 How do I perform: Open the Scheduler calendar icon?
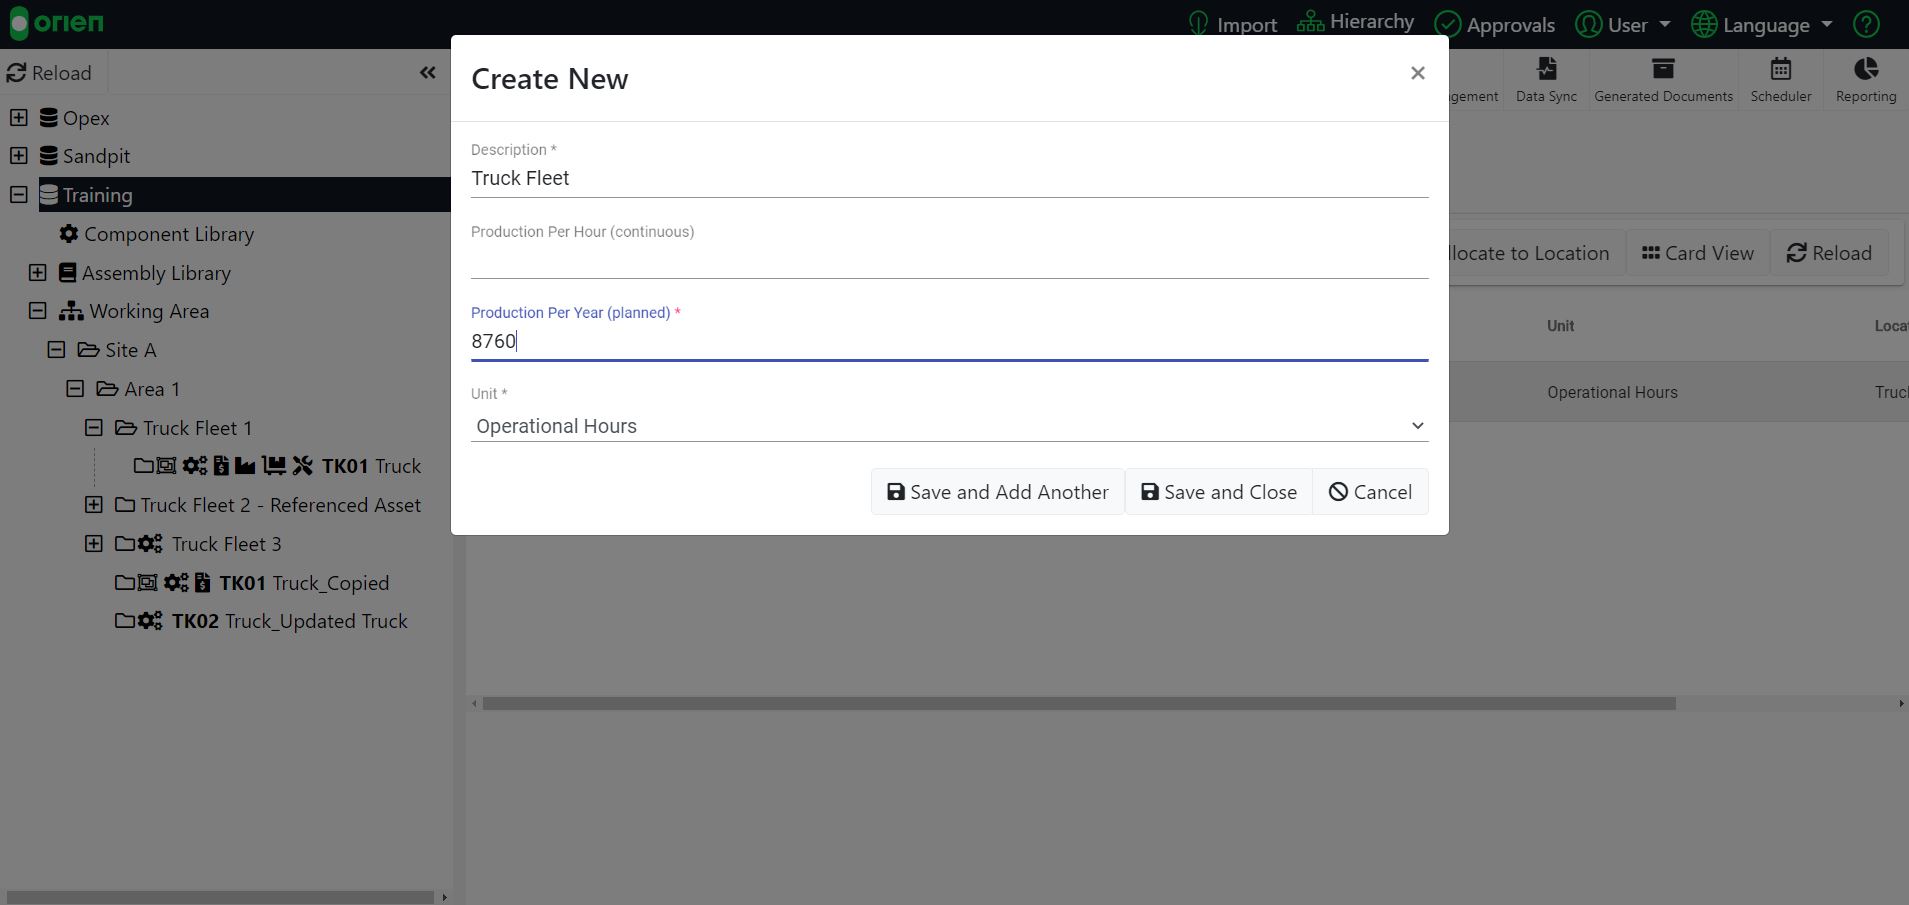pos(1780,69)
